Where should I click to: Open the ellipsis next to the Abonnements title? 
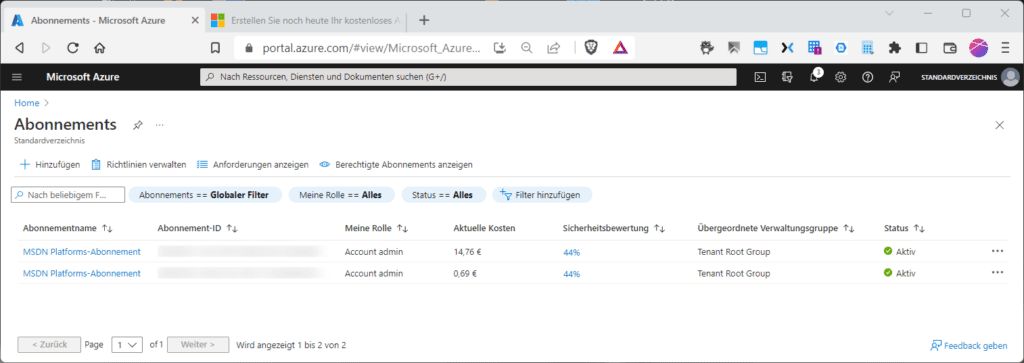pyautogui.click(x=159, y=125)
